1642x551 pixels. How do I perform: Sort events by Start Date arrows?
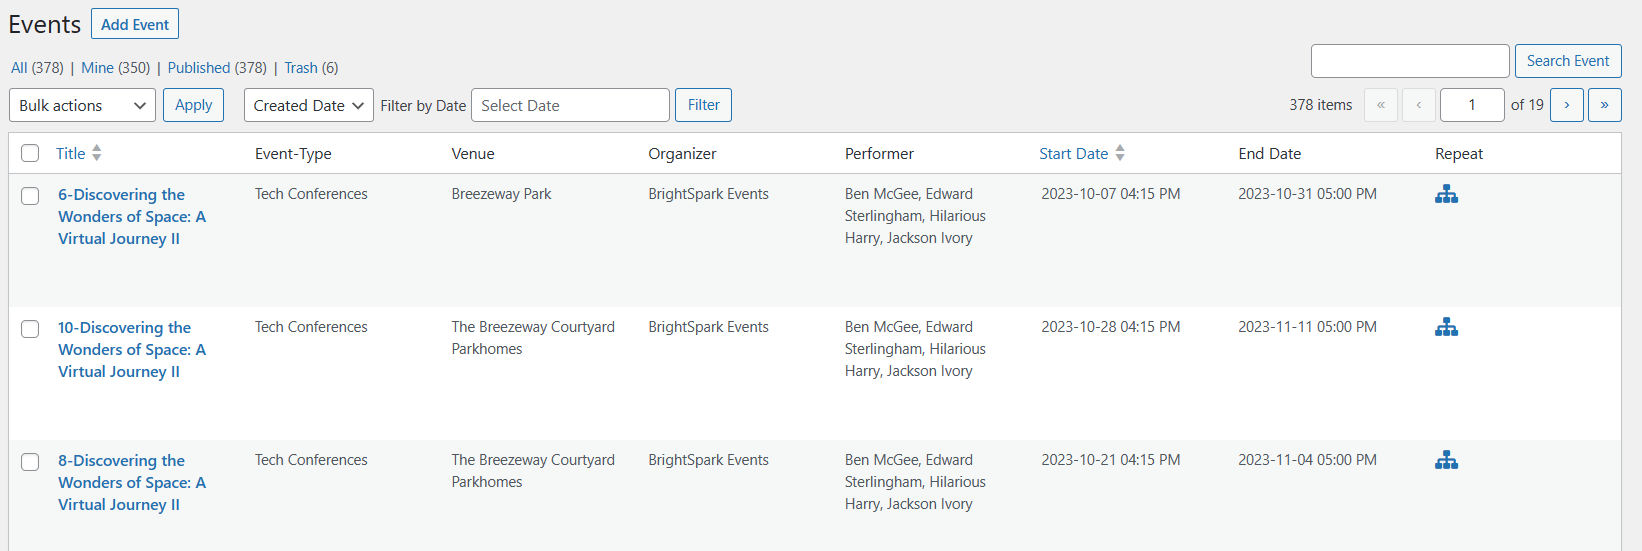point(1120,153)
